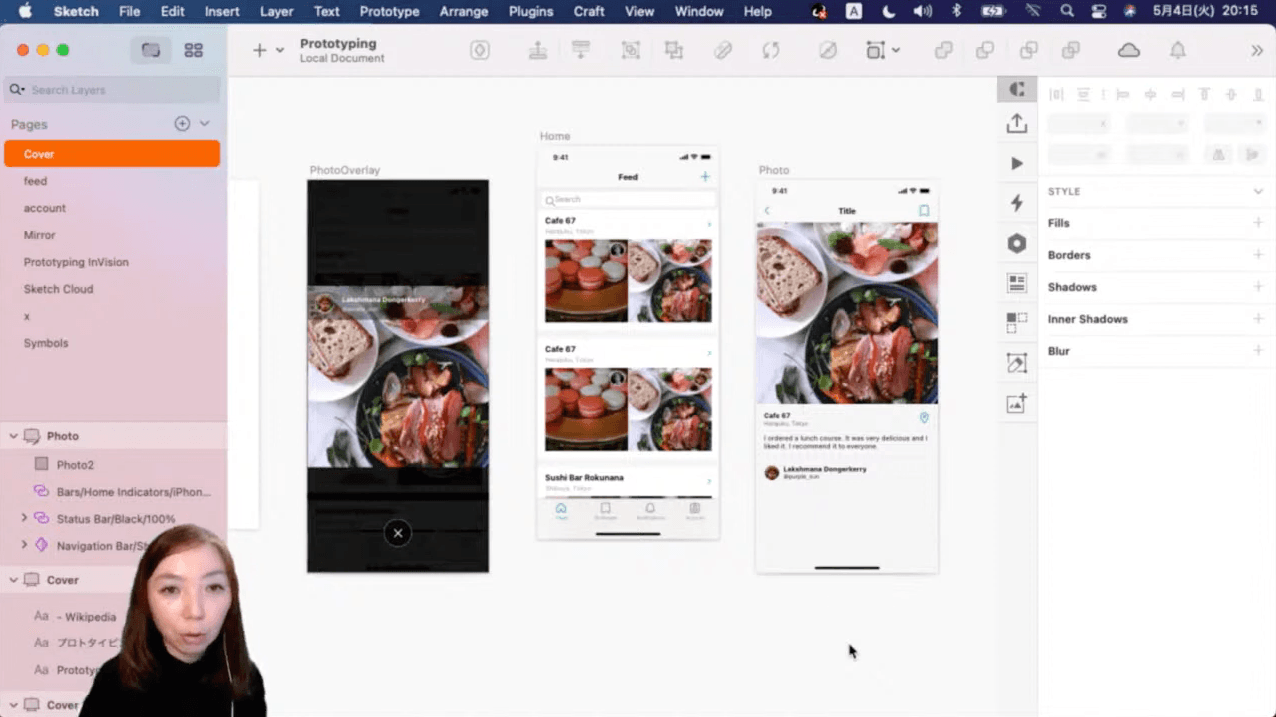1276x717 pixels.
Task: Collapse the STYLE section chevron
Action: pyautogui.click(x=1258, y=191)
